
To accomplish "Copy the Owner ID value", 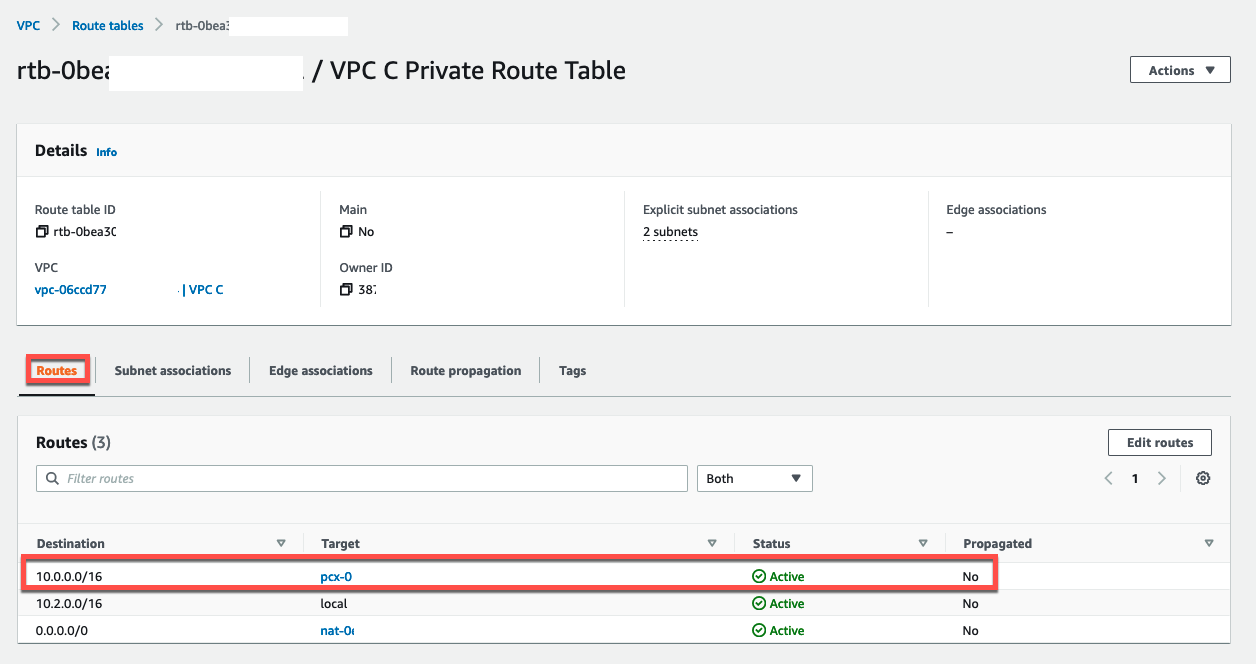I will point(346,290).
